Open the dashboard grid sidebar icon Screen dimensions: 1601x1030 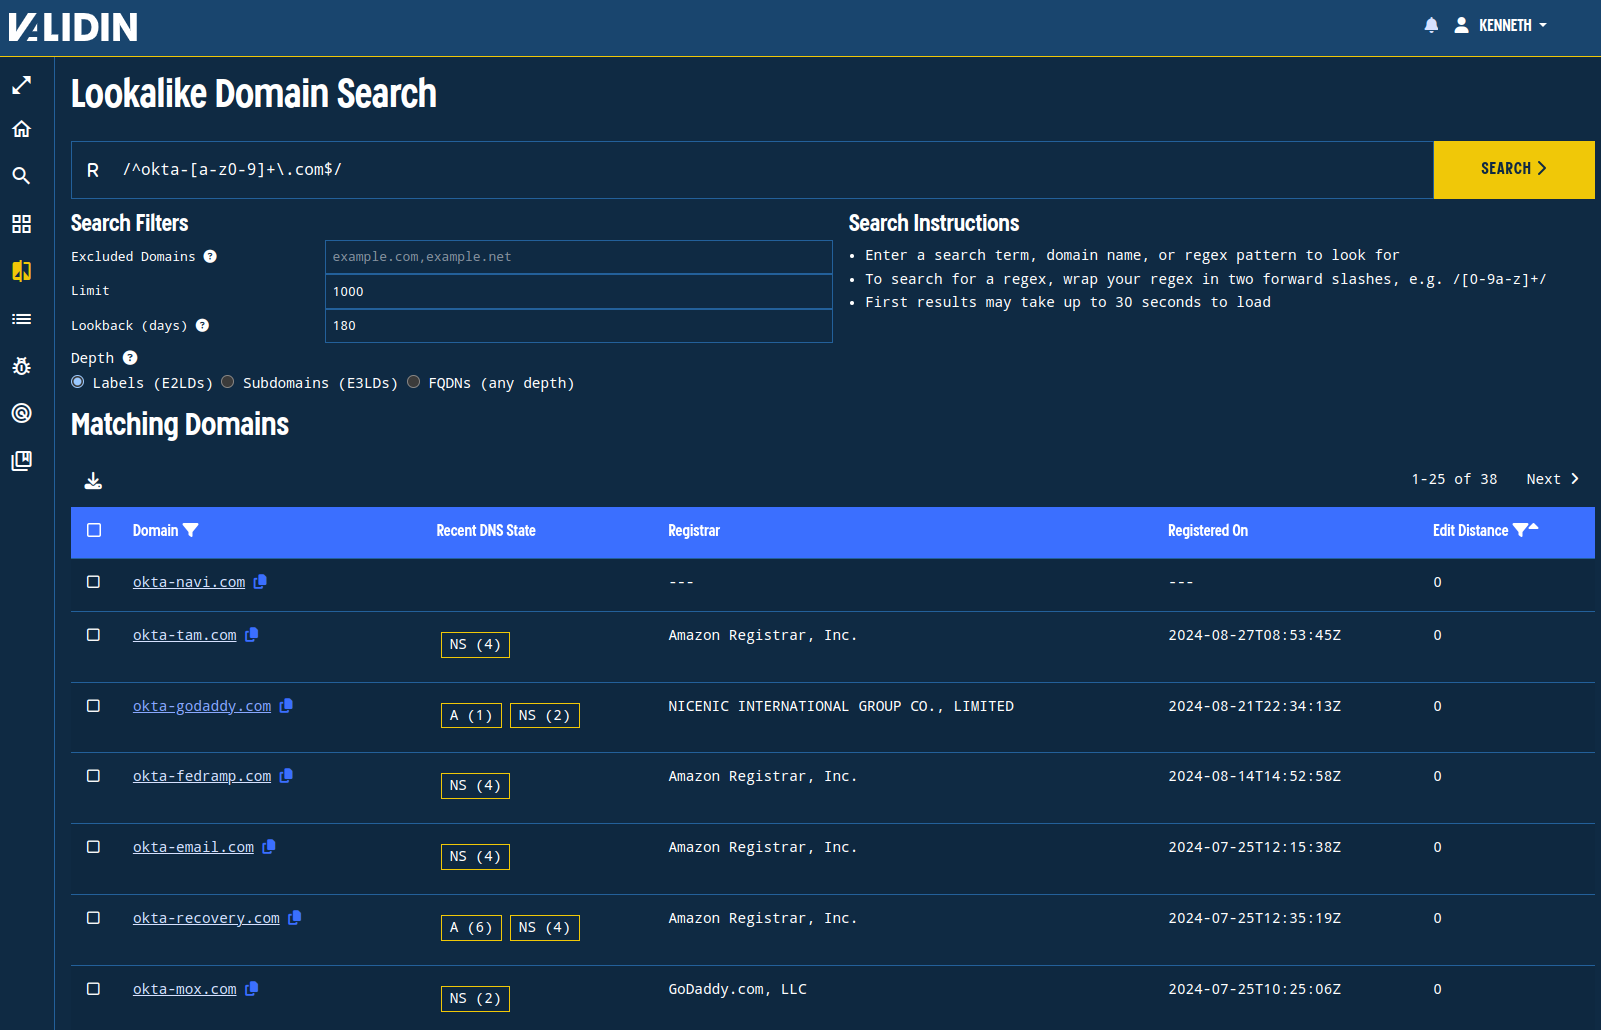click(21, 223)
